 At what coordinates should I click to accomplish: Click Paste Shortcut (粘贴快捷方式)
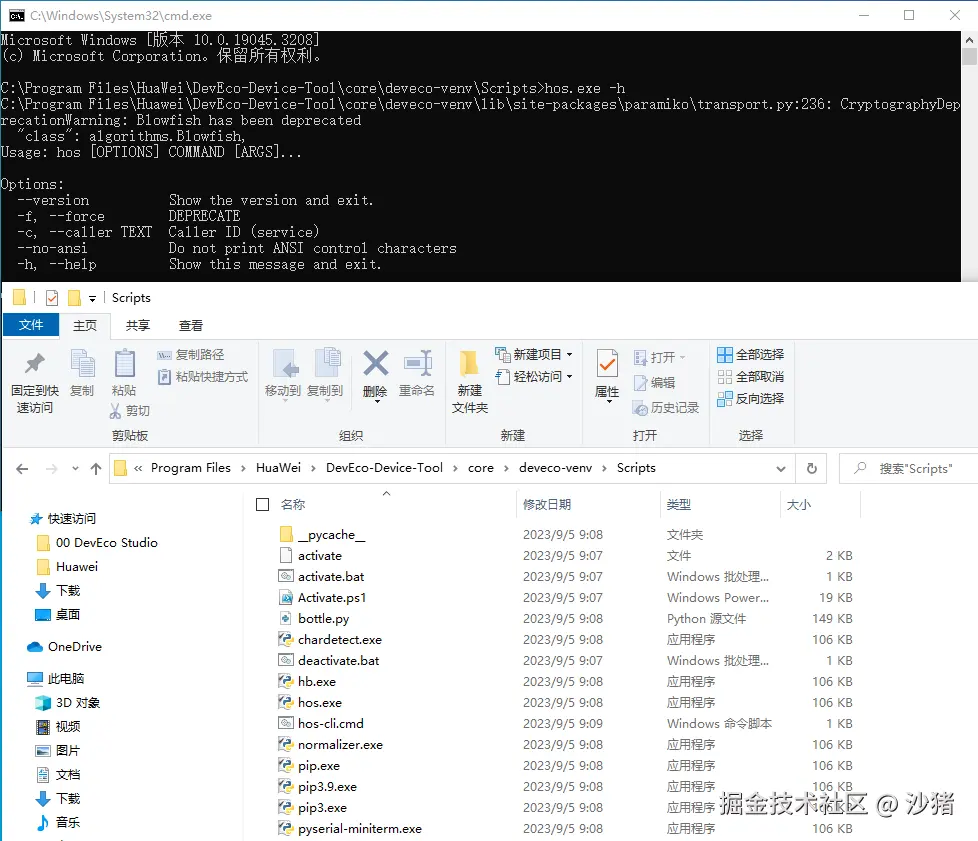(203, 376)
